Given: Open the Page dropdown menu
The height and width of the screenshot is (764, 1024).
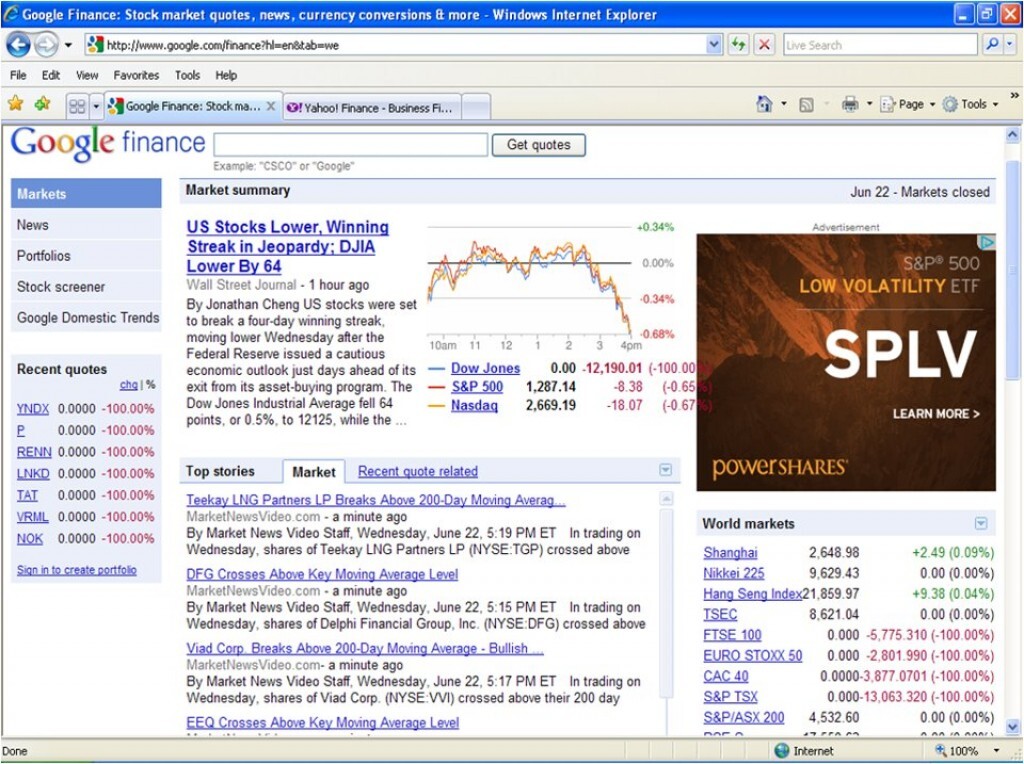Looking at the screenshot, I should pos(909,104).
